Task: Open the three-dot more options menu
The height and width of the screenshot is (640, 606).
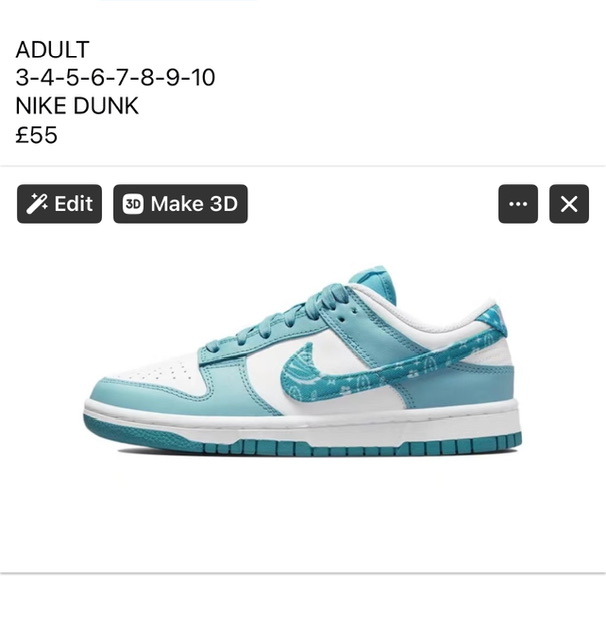Action: [x=518, y=204]
